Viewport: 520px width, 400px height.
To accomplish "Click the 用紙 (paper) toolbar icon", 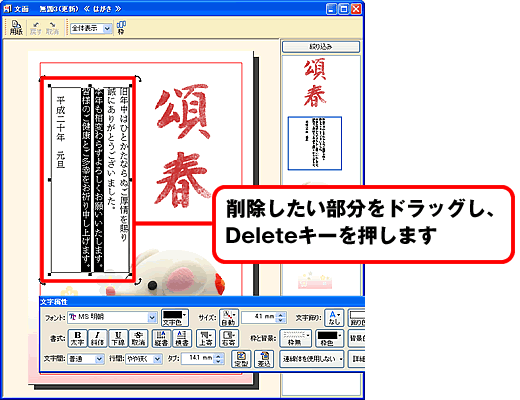I will 16,27.
